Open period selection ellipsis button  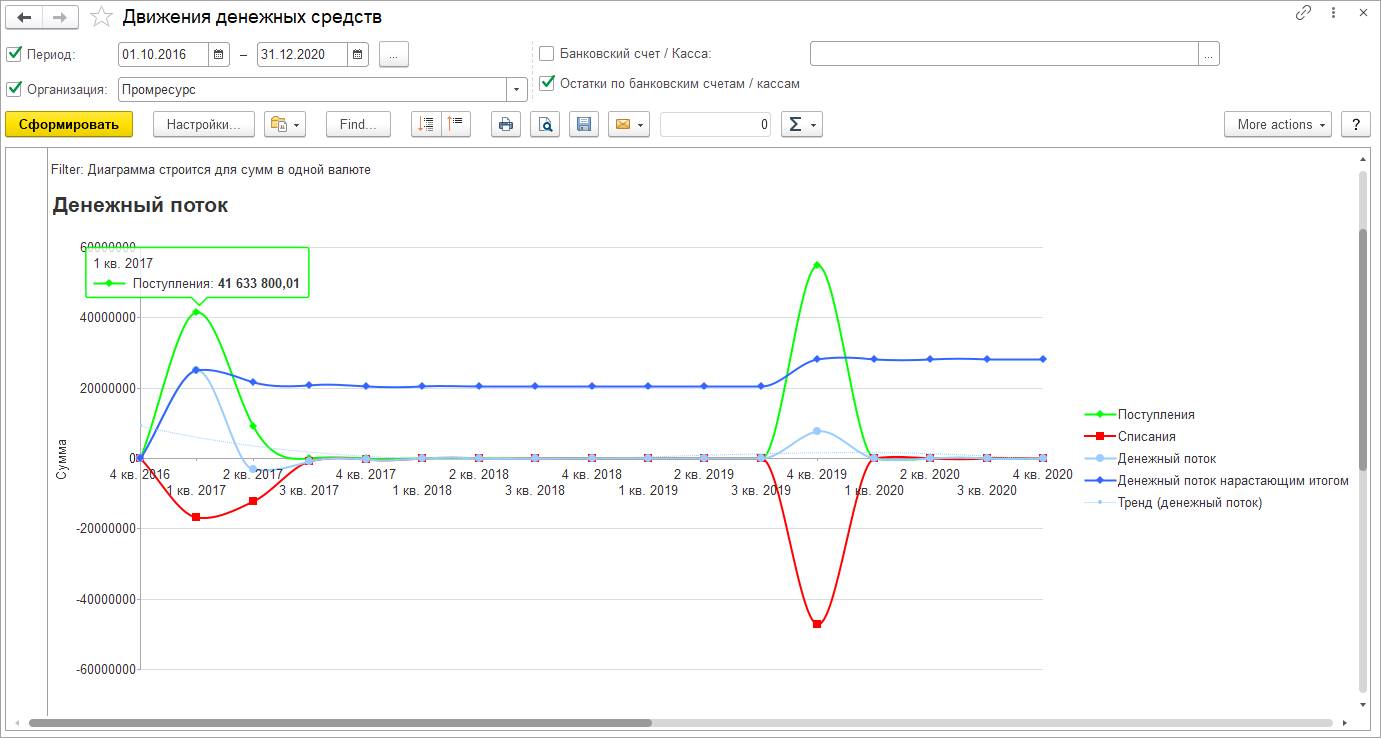(394, 54)
